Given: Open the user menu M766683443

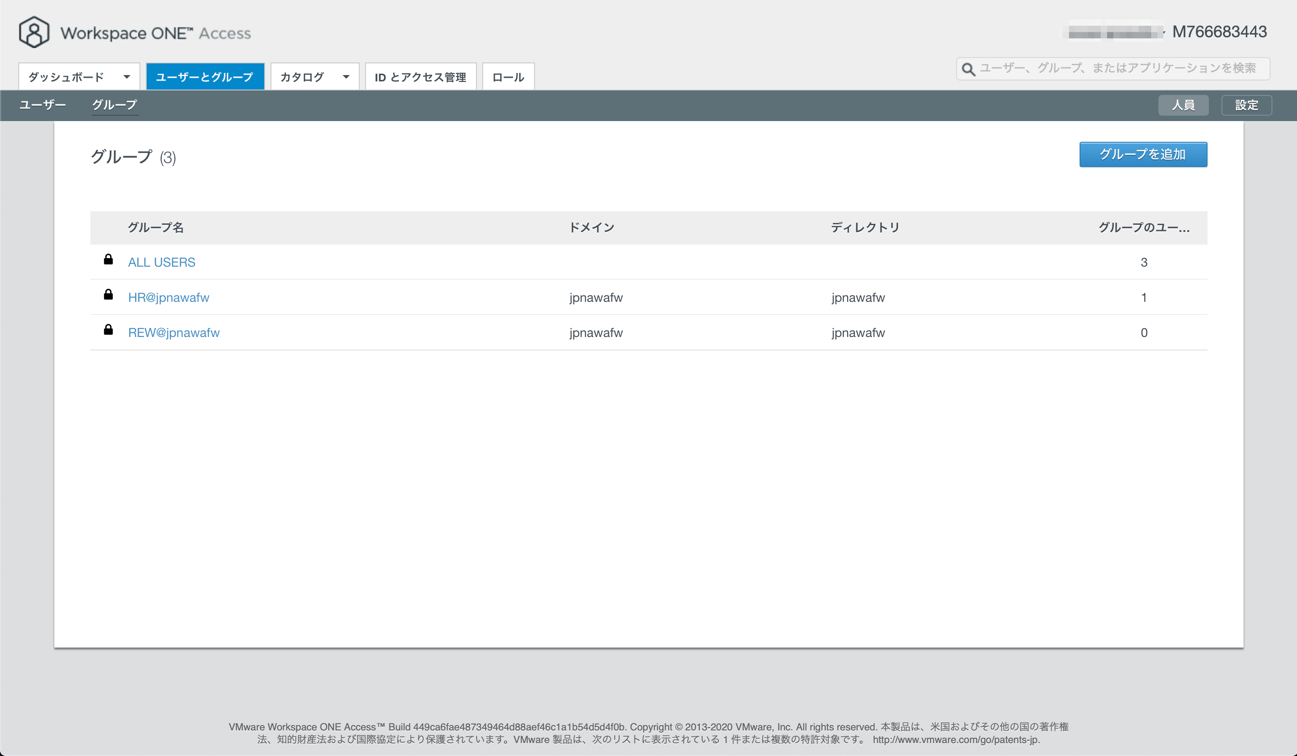Looking at the screenshot, I should 1219,32.
